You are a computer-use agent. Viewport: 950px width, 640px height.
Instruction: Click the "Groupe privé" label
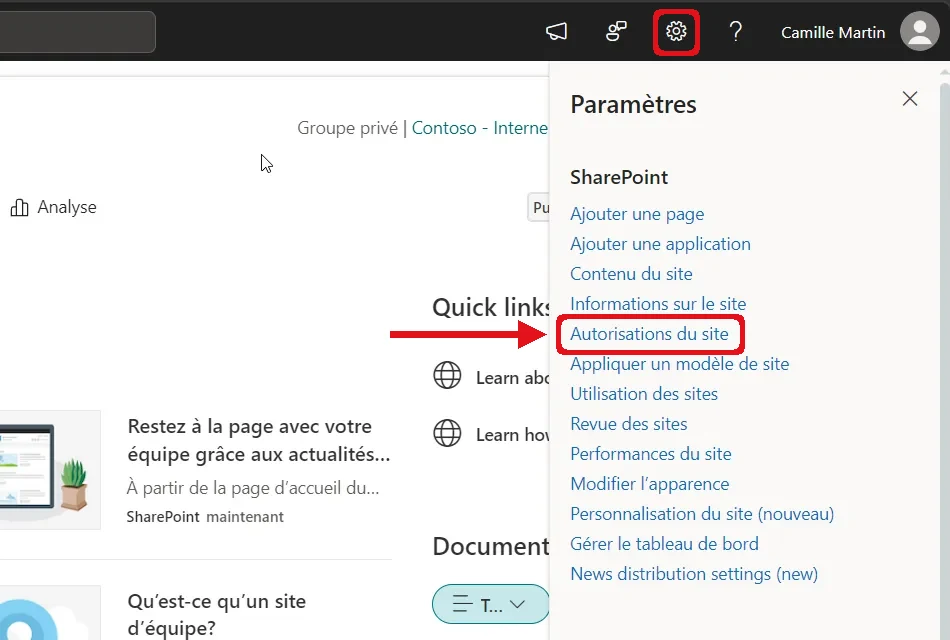click(x=347, y=128)
